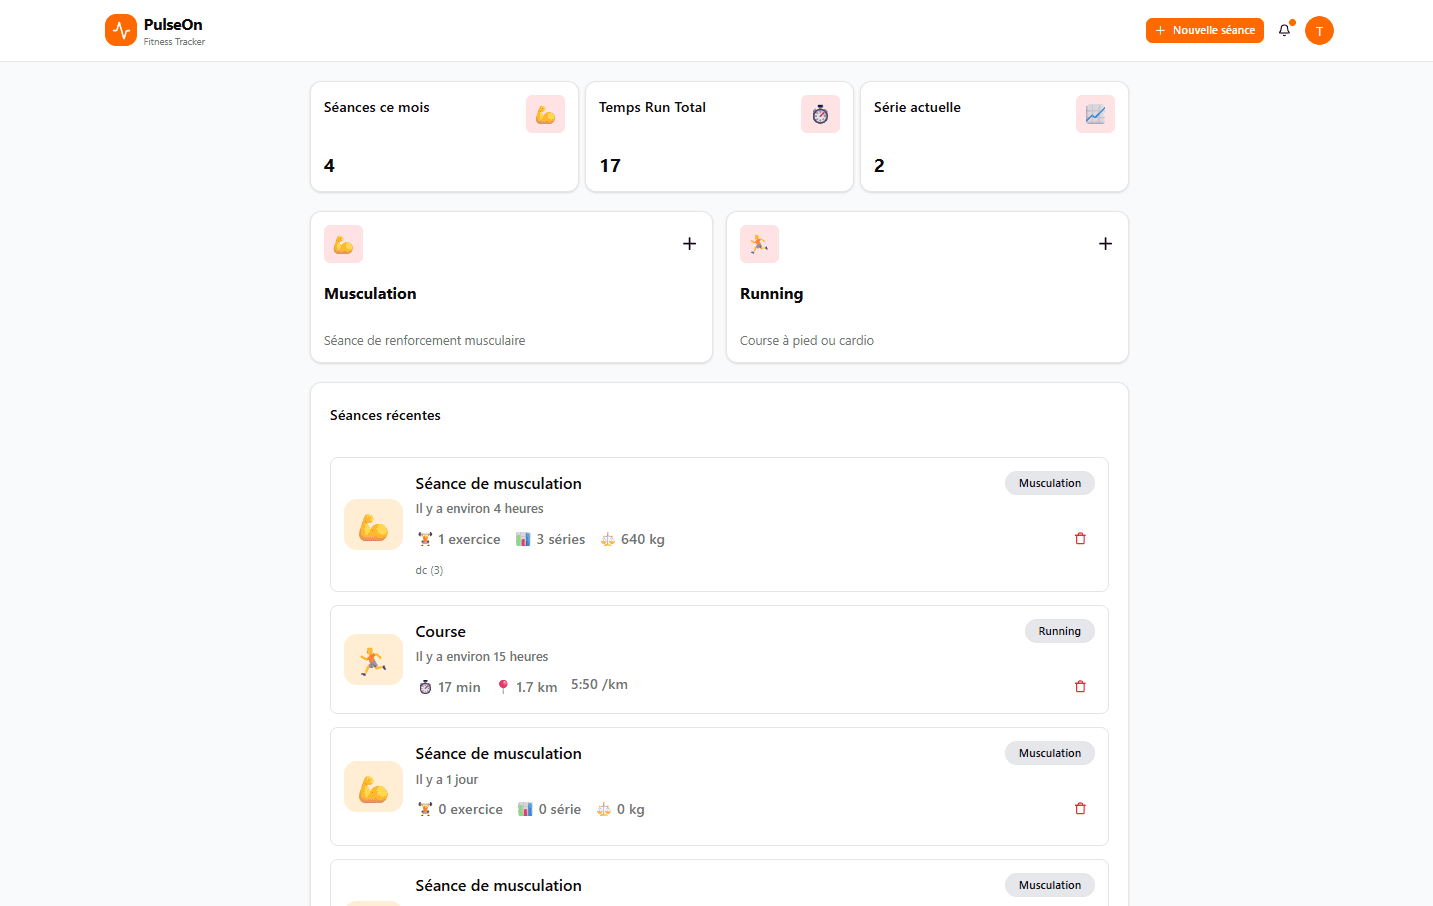Viewport: 1433px width, 906px height.
Task: Click the dumbbell icon beside 1 exercice
Action: (425, 539)
